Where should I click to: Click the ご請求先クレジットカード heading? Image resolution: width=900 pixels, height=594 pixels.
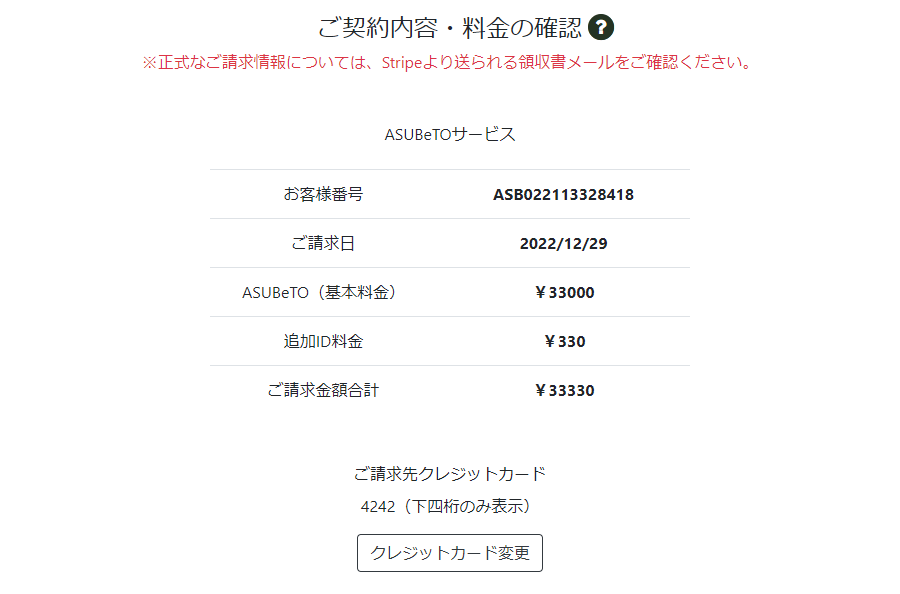[449, 474]
